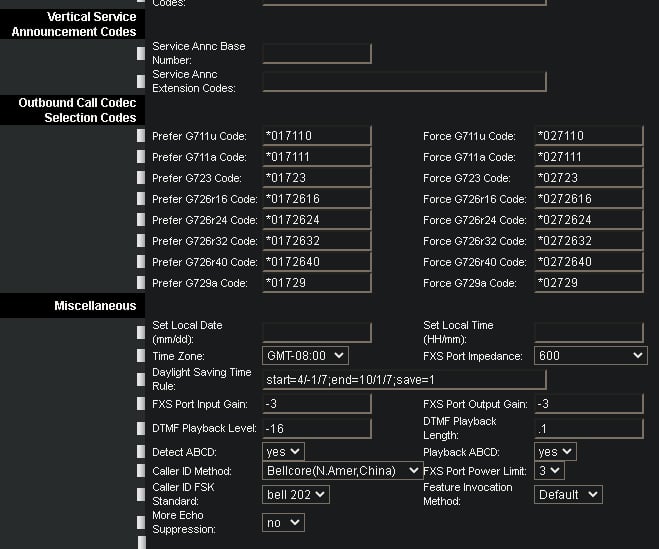Image resolution: width=659 pixels, height=549 pixels.
Task: Focus the Set Local Time input box
Action: click(588, 332)
